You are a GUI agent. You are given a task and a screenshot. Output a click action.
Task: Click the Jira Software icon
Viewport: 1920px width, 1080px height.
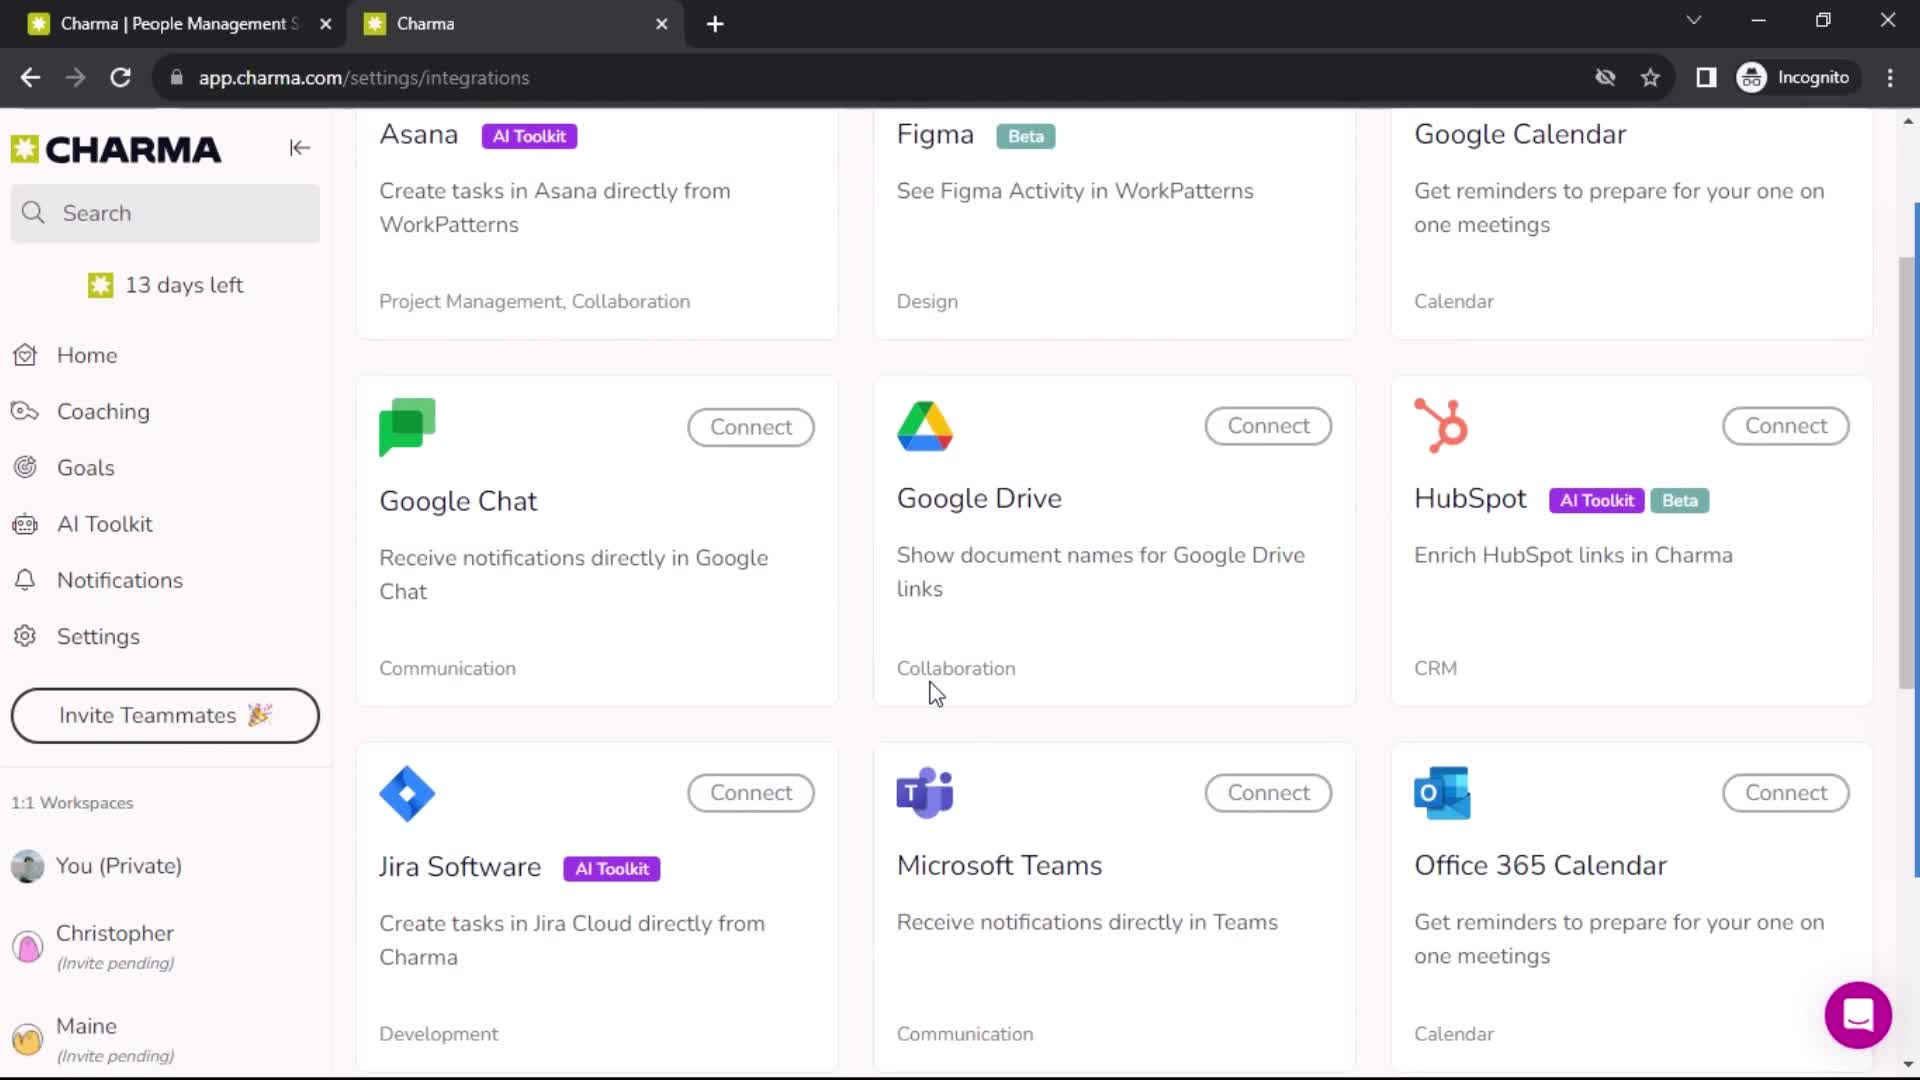pyautogui.click(x=407, y=795)
